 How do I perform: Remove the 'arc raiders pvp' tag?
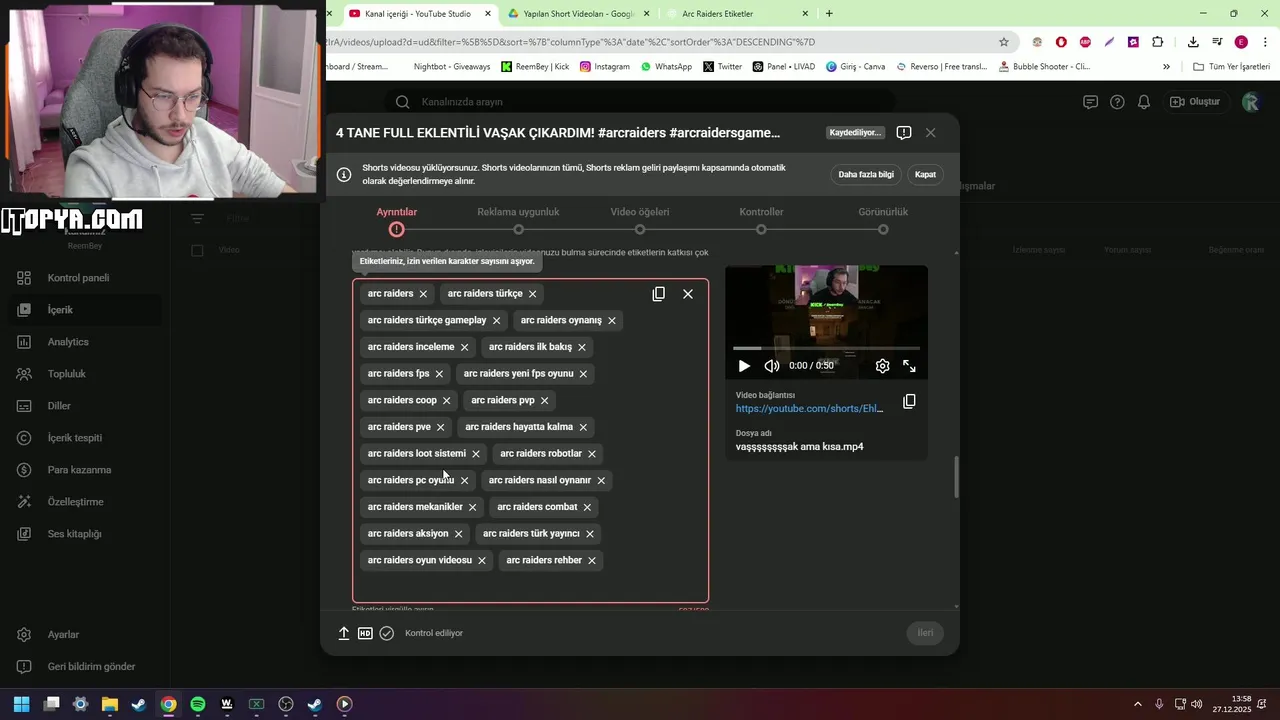544,401
